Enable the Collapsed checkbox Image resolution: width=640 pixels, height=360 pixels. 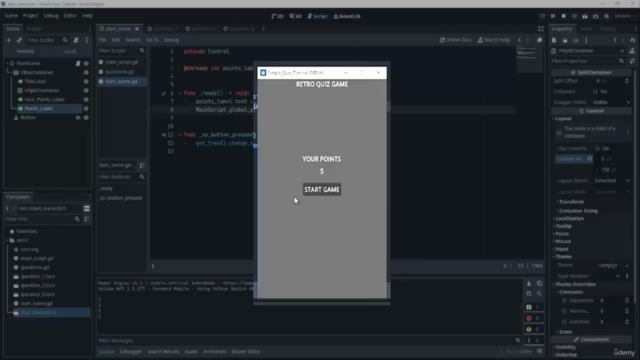coord(596,91)
